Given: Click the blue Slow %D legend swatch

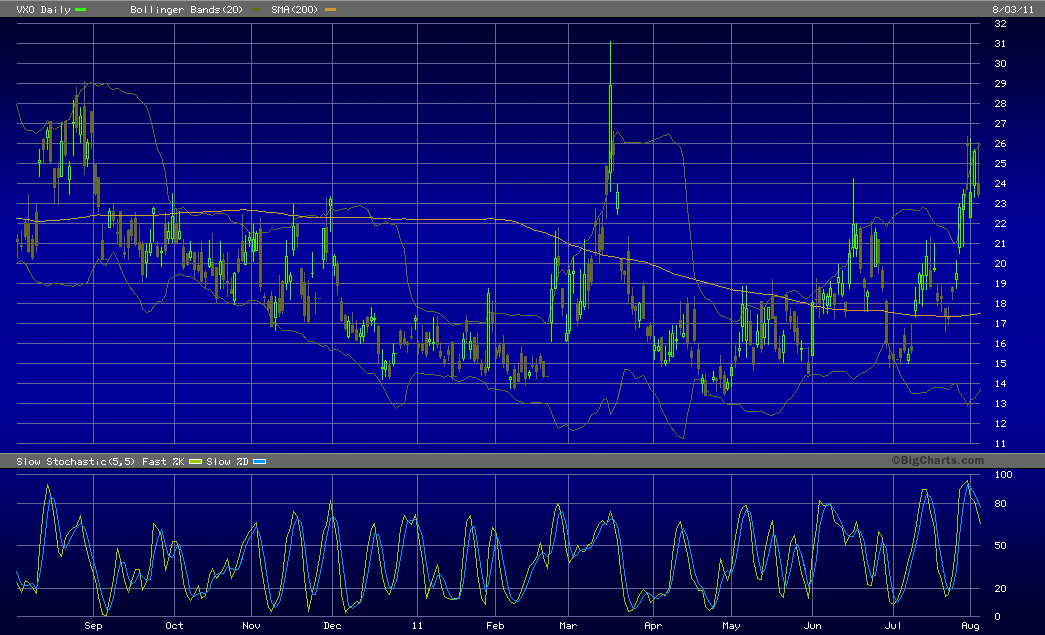Looking at the screenshot, I should click(258, 461).
